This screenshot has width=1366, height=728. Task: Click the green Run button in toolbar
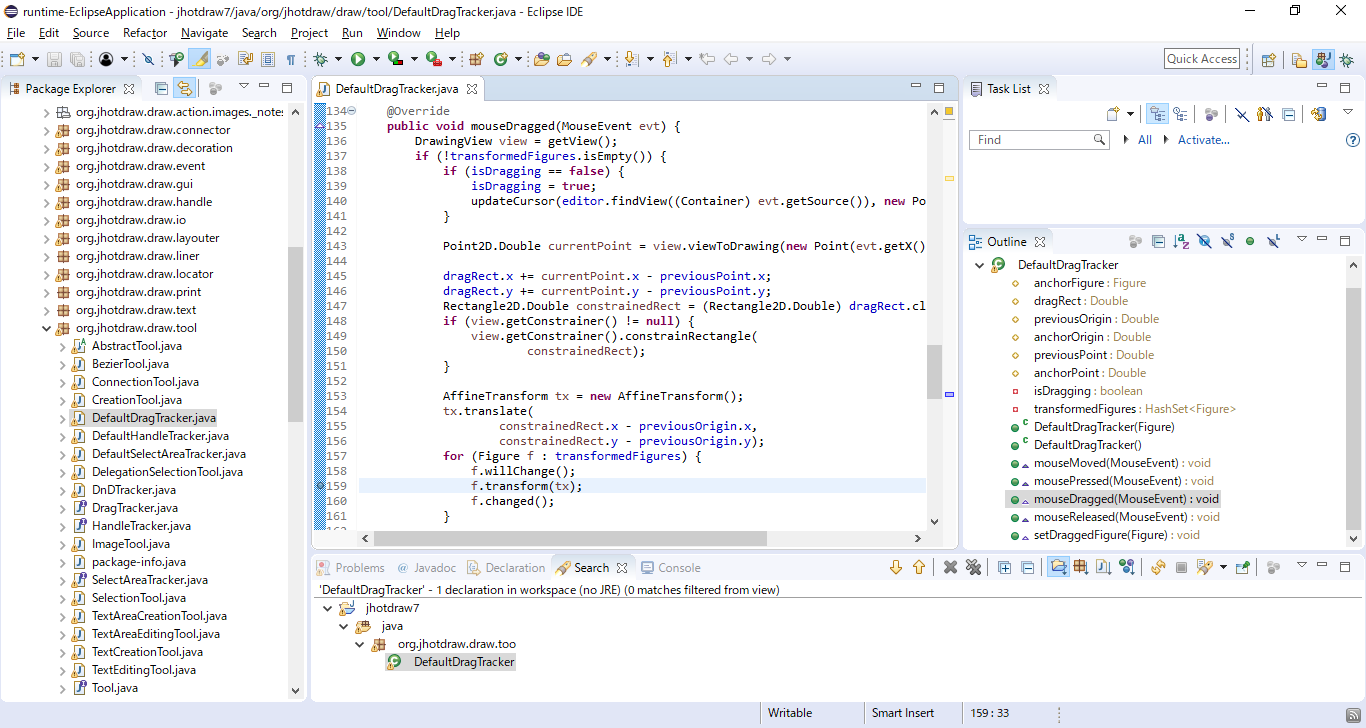point(357,59)
